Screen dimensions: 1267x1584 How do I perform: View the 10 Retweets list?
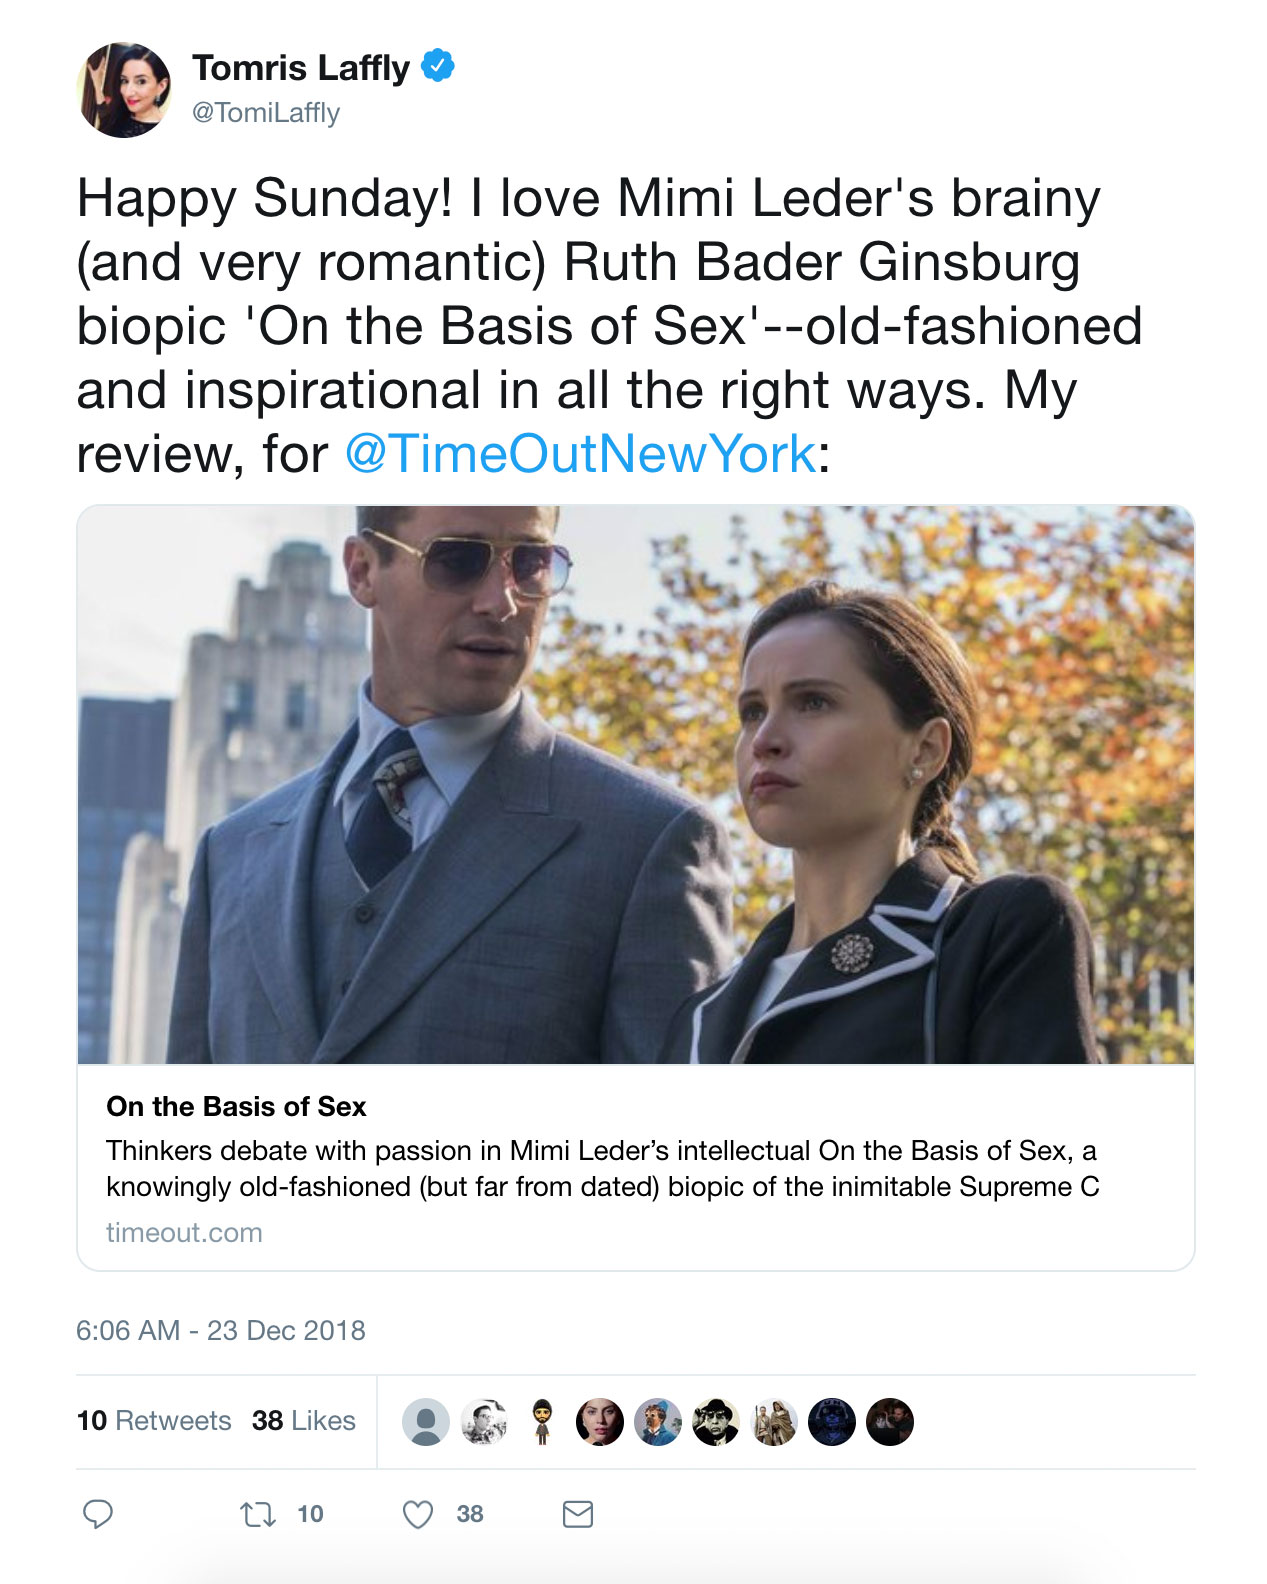[154, 1420]
